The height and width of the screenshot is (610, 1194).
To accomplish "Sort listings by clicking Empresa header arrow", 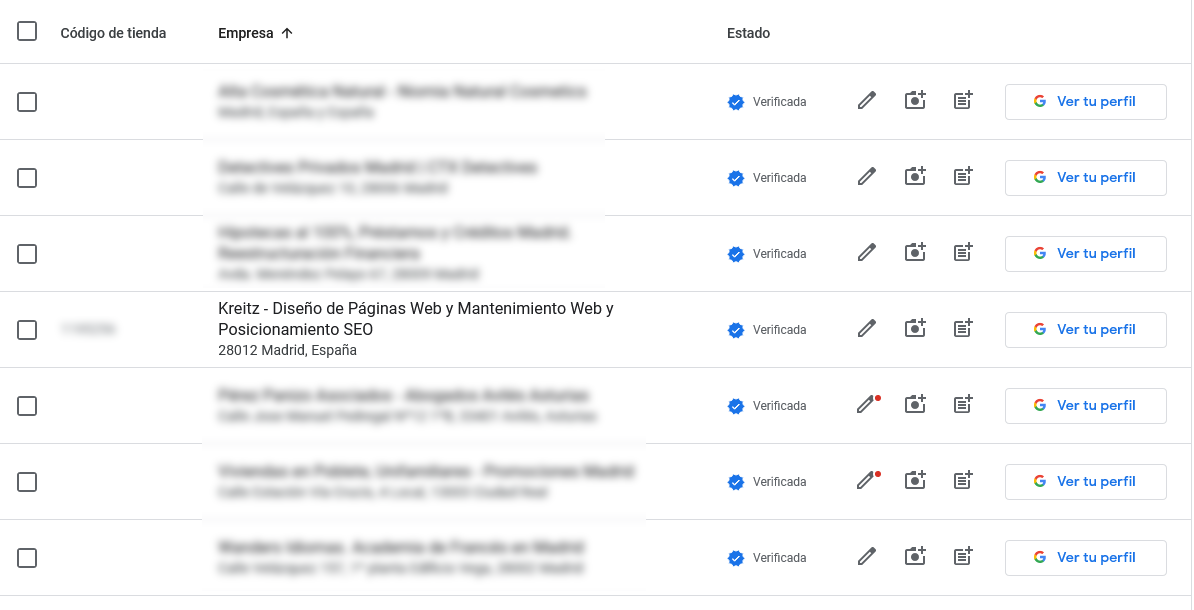I will tap(287, 32).
